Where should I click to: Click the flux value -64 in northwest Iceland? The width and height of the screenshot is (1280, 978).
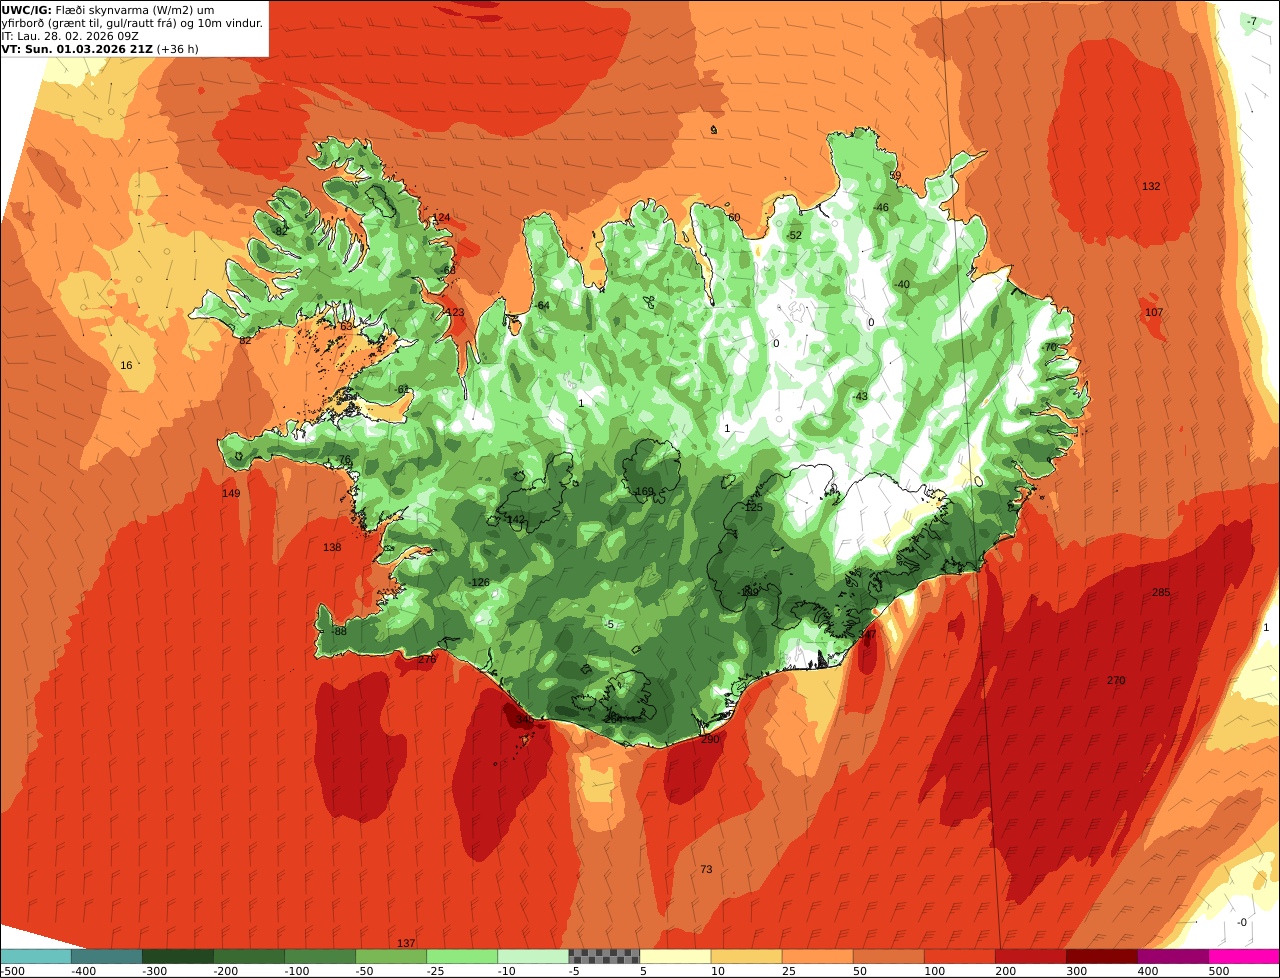[x=542, y=305]
